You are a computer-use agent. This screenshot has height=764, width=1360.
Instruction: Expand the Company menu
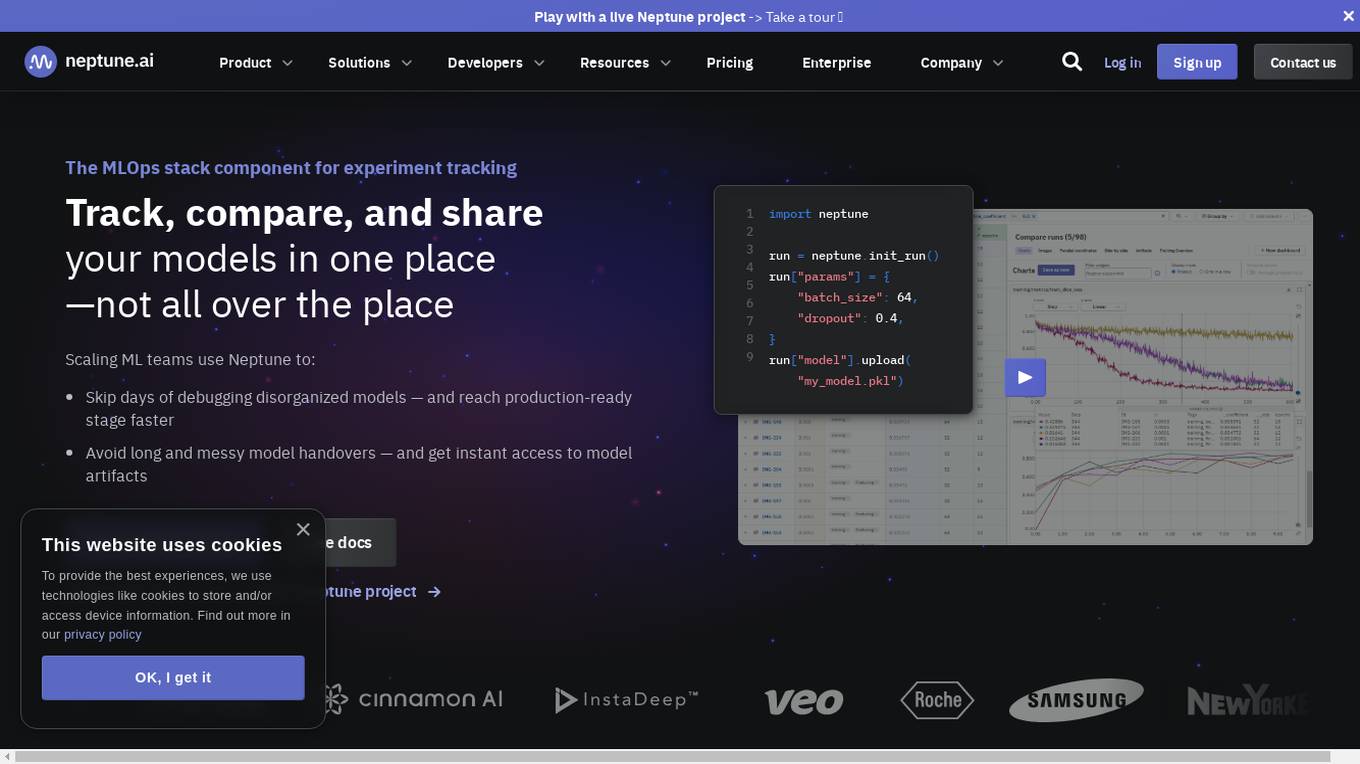[962, 62]
